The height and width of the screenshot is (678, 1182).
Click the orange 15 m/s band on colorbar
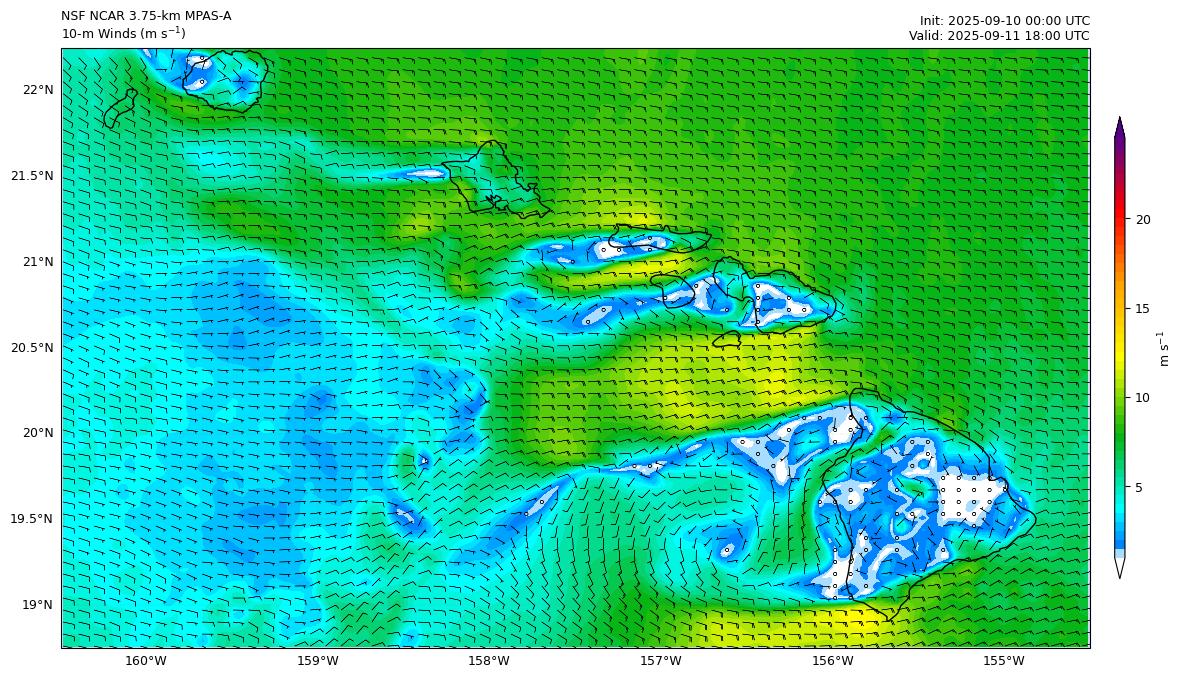point(1119,309)
